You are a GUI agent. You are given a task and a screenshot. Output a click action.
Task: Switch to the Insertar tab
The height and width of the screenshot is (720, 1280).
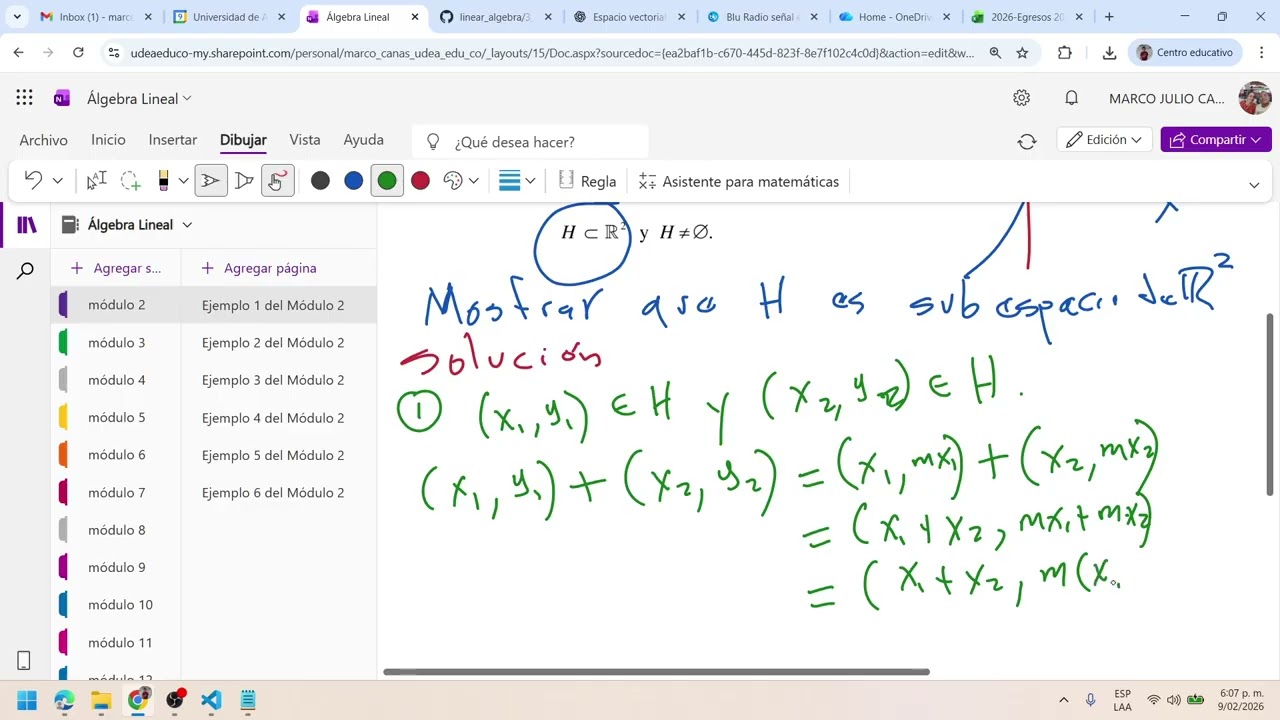click(173, 140)
